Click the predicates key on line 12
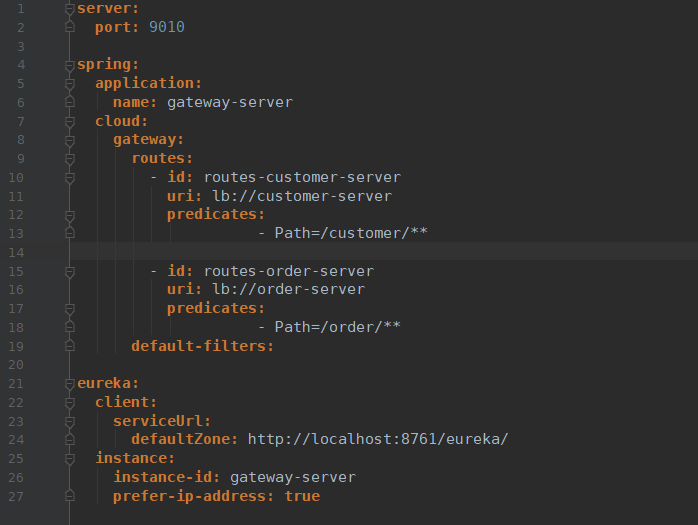698x525 pixels. point(216,215)
